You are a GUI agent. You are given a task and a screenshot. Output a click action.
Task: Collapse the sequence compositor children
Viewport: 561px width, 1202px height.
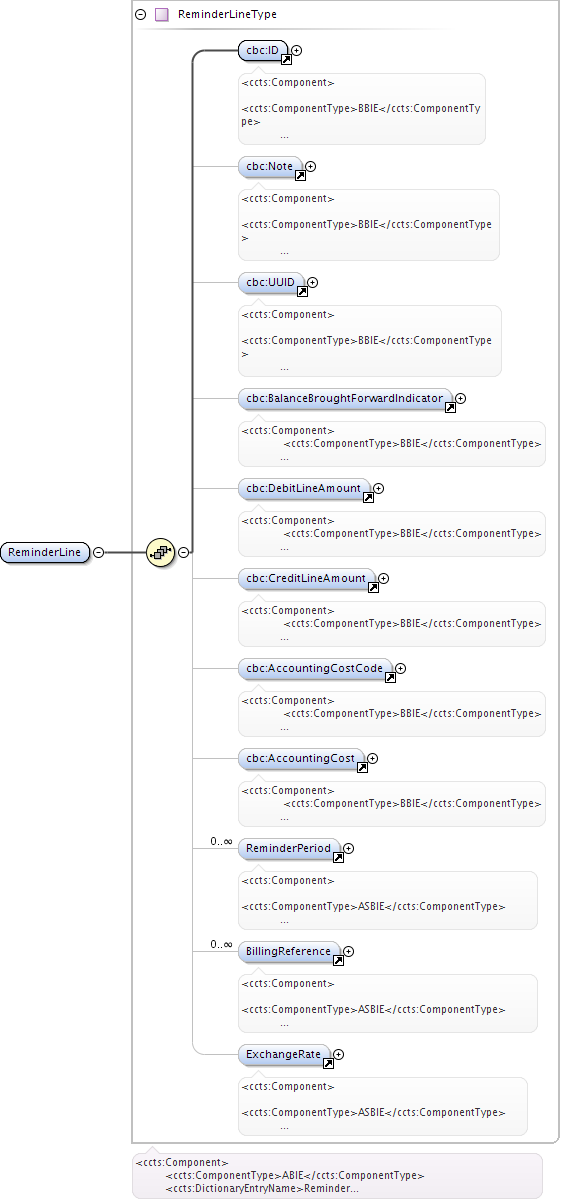[184, 552]
